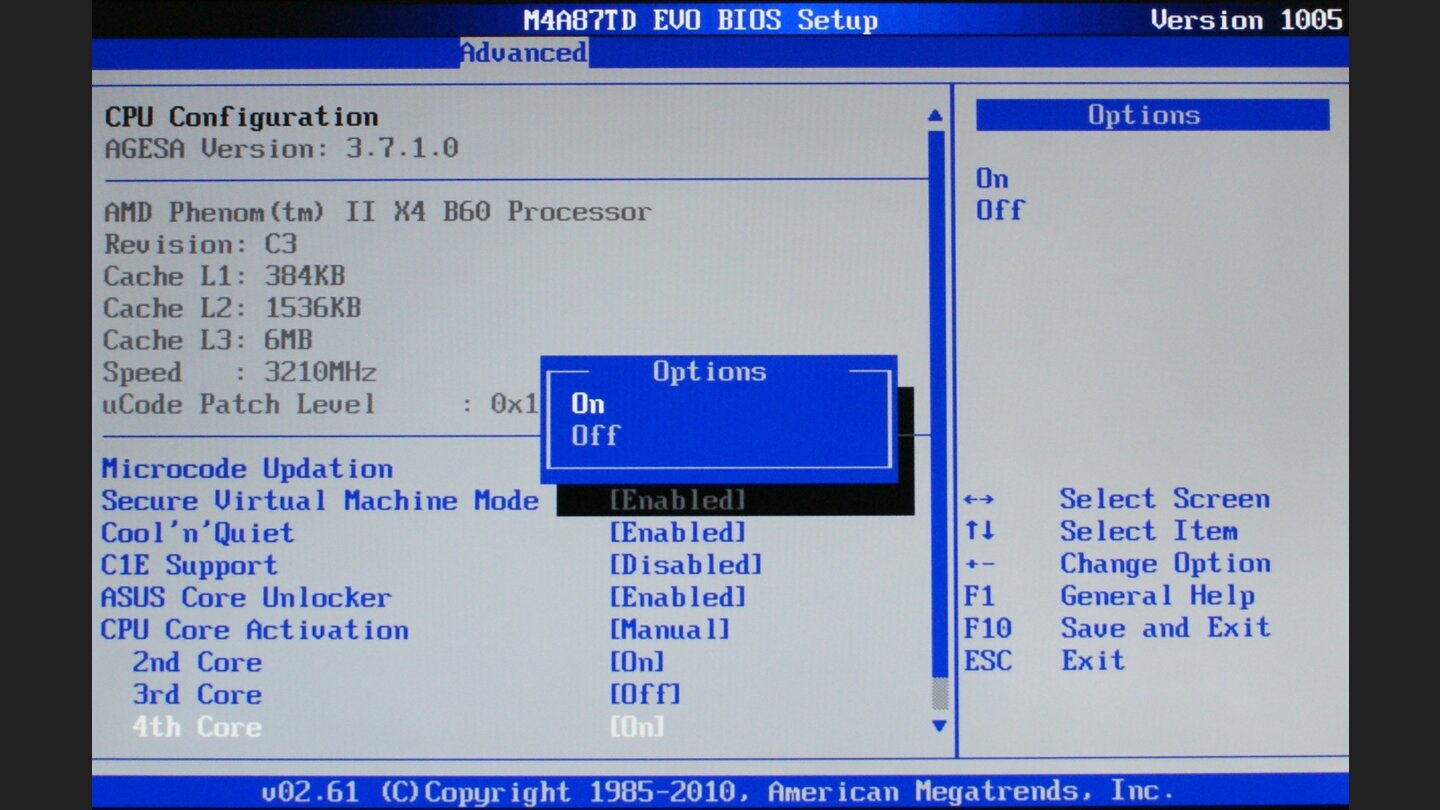Switch to the Advanced tab

522,53
